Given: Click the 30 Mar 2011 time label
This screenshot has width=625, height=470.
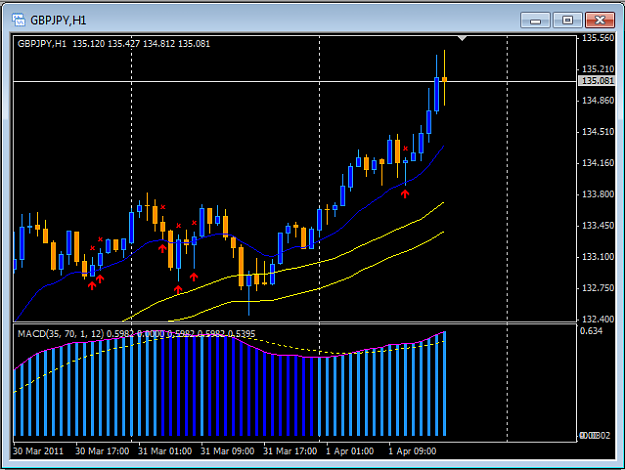Looking at the screenshot, I should pyautogui.click(x=38, y=451).
